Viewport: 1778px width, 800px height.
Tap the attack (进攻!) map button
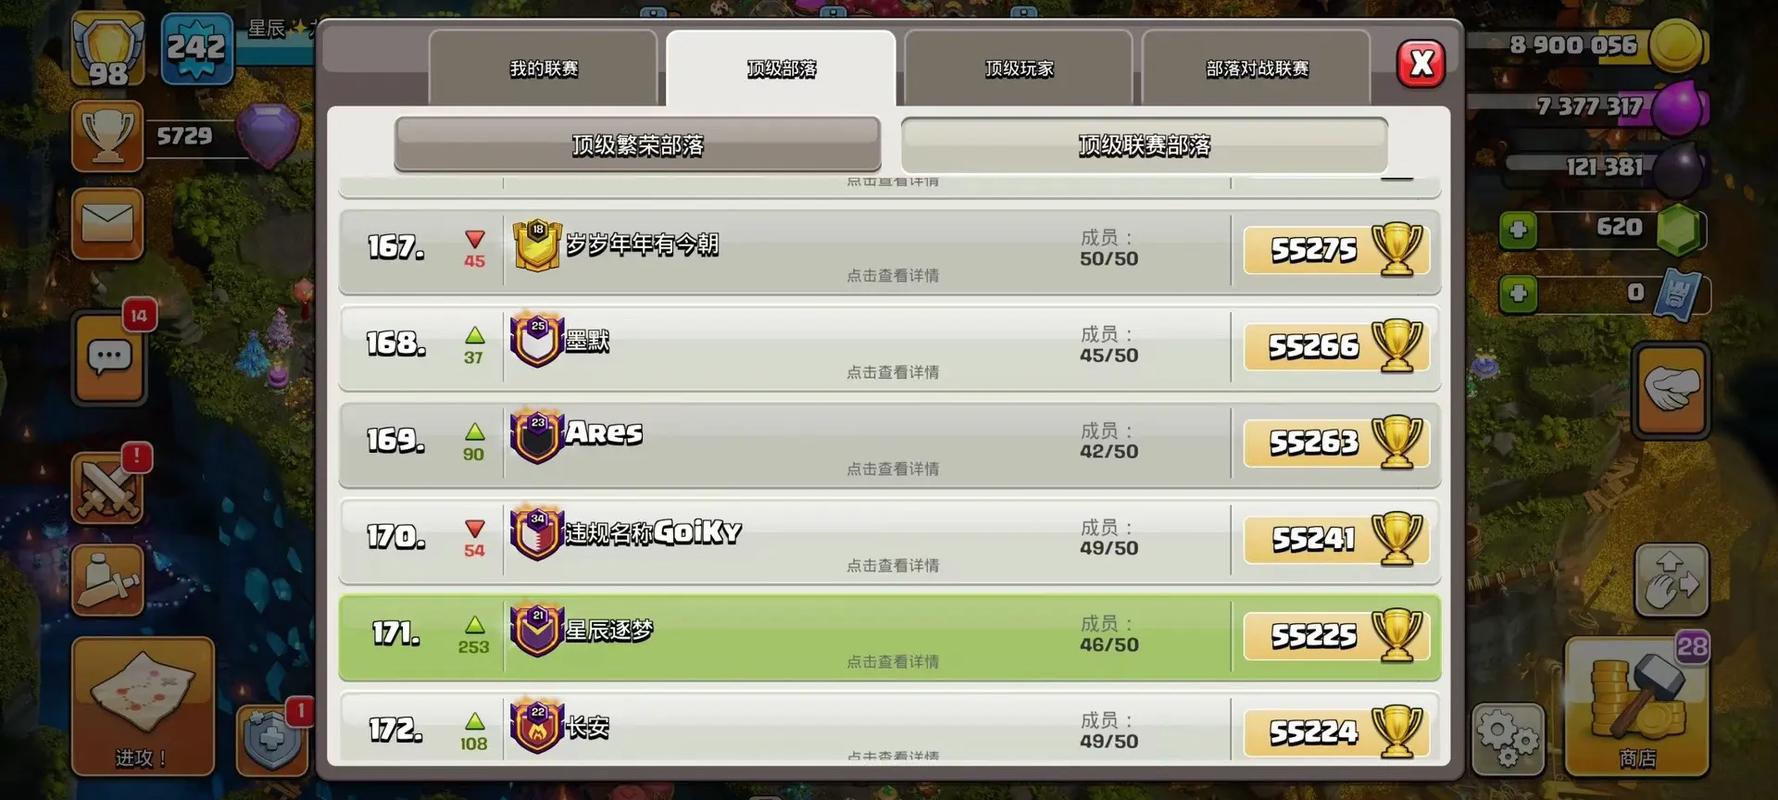click(x=142, y=706)
